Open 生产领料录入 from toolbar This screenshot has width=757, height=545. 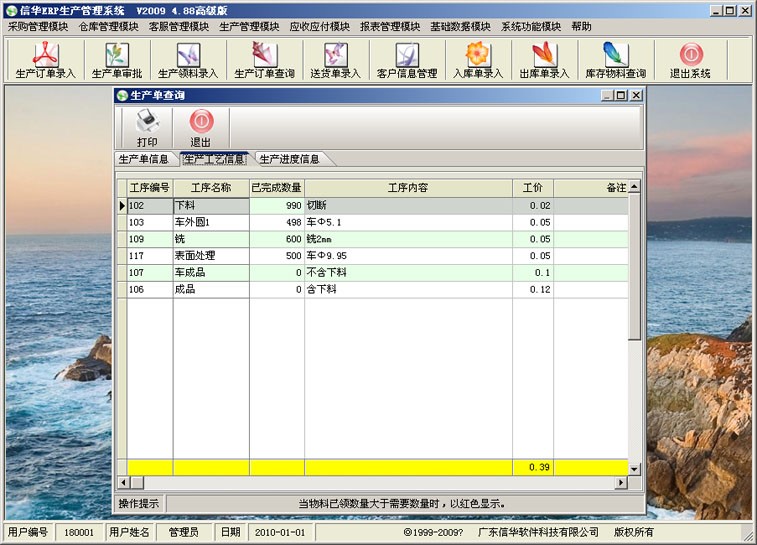coord(188,61)
